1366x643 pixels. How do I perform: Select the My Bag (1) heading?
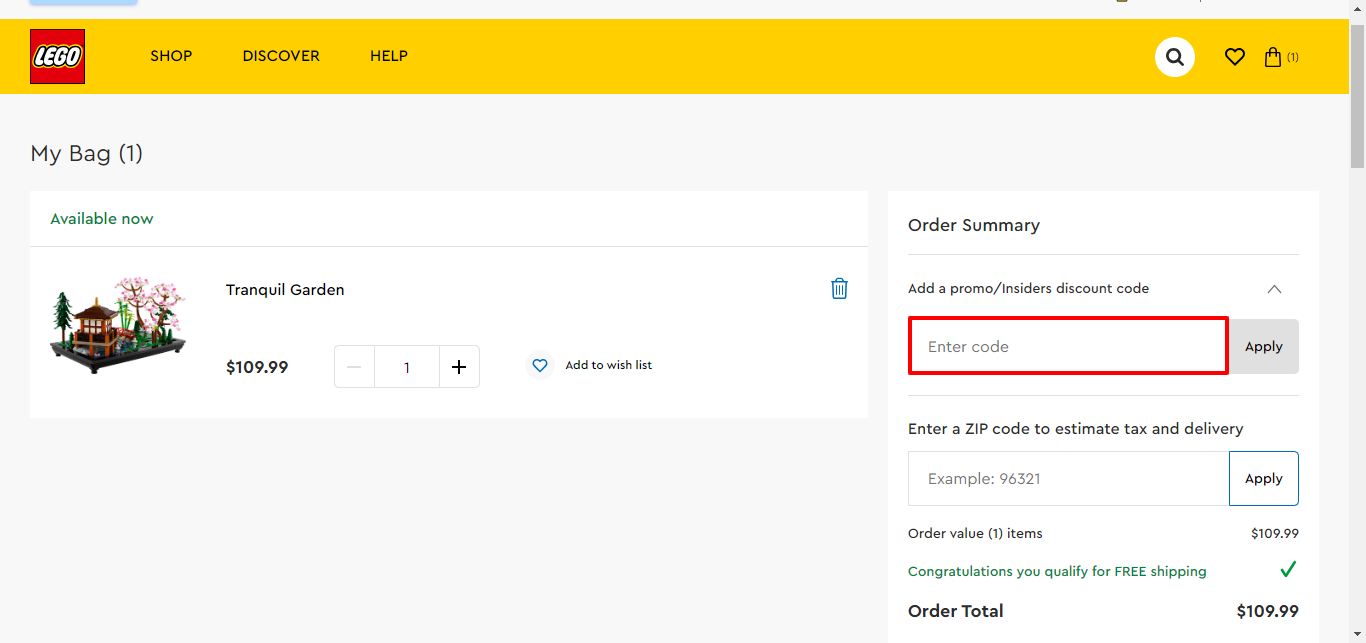coord(87,154)
